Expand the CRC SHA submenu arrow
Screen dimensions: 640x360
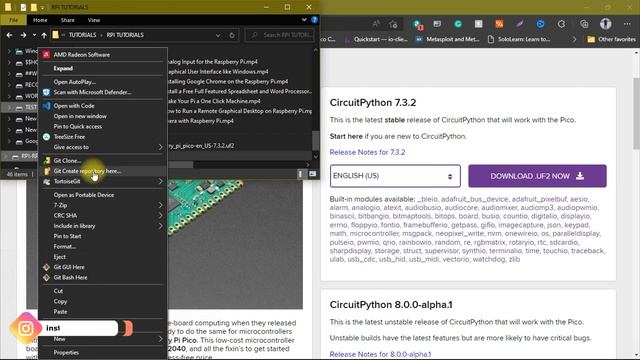click(160, 216)
